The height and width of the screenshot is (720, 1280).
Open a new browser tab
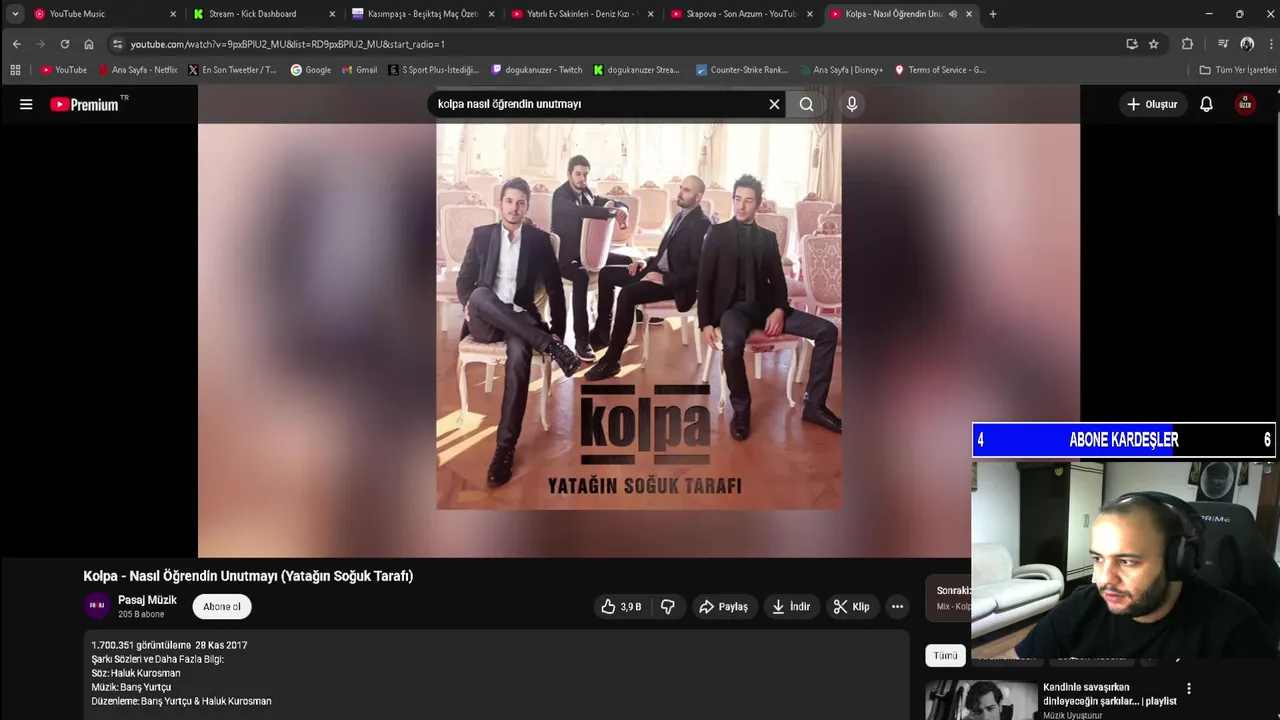click(x=992, y=14)
